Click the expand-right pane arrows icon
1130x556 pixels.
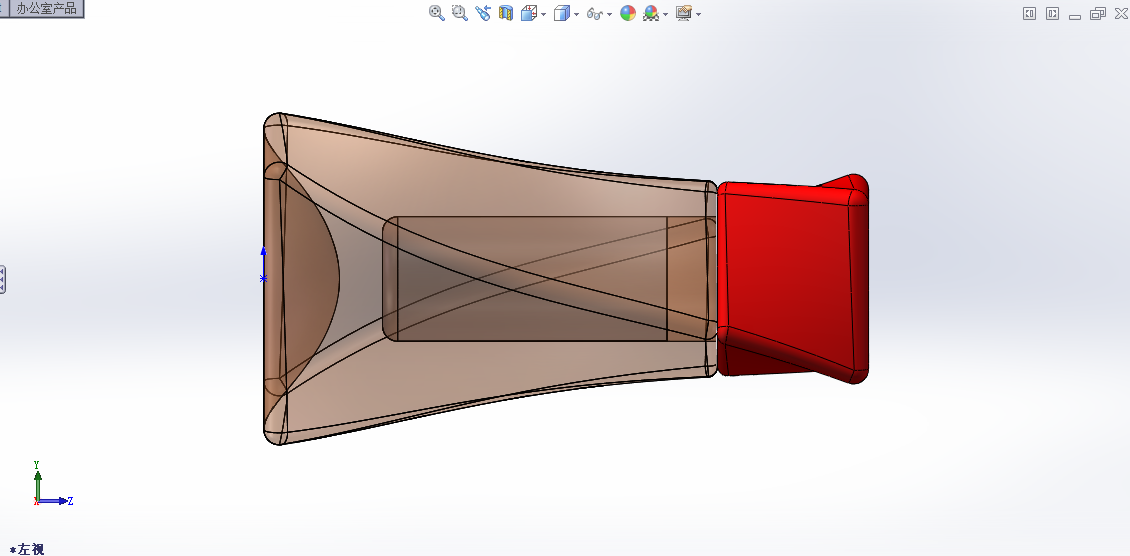(1053, 14)
